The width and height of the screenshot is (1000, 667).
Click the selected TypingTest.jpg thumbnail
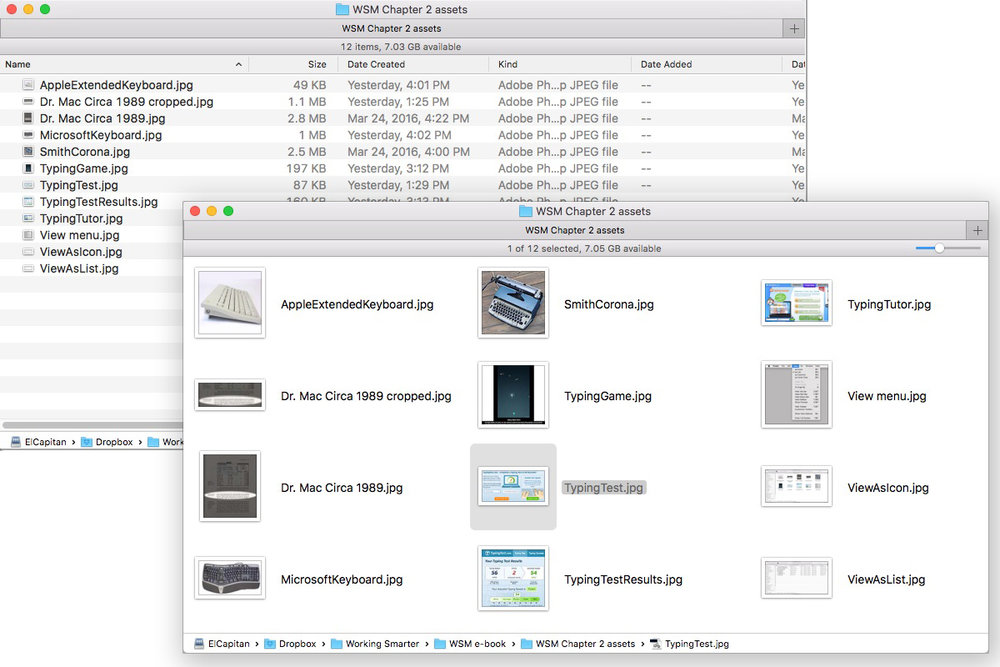click(x=513, y=487)
